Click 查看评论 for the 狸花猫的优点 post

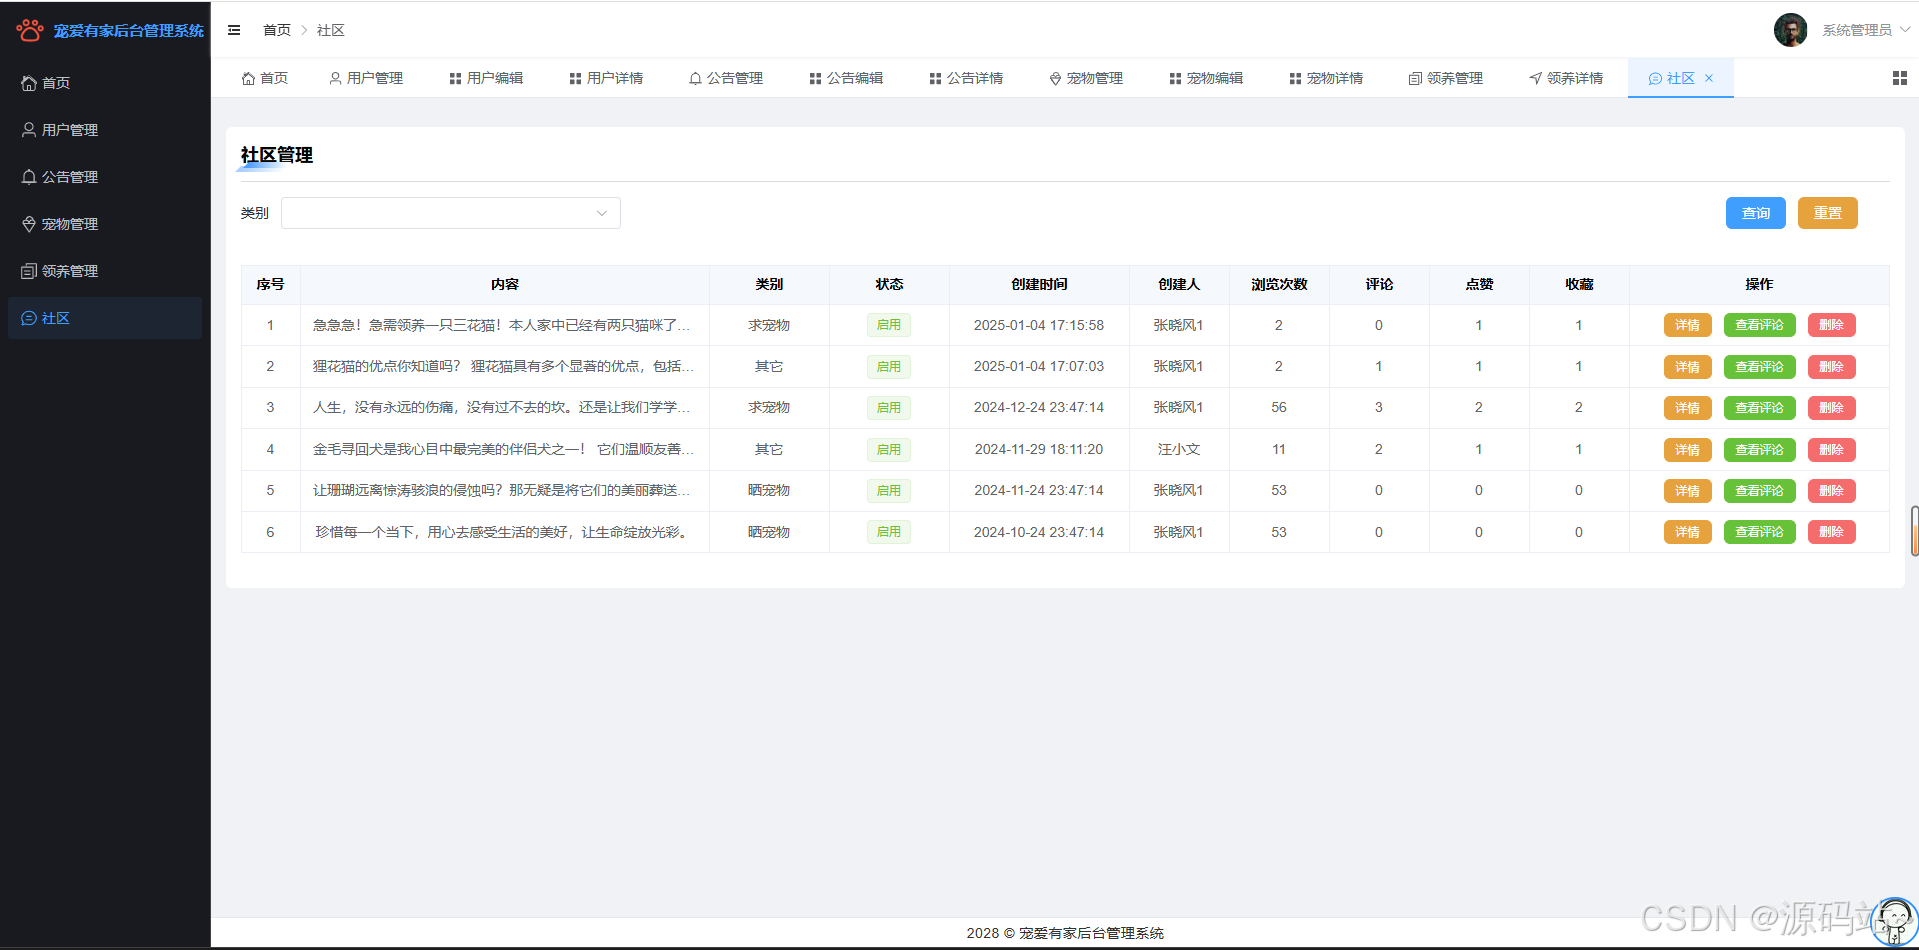(x=1759, y=367)
